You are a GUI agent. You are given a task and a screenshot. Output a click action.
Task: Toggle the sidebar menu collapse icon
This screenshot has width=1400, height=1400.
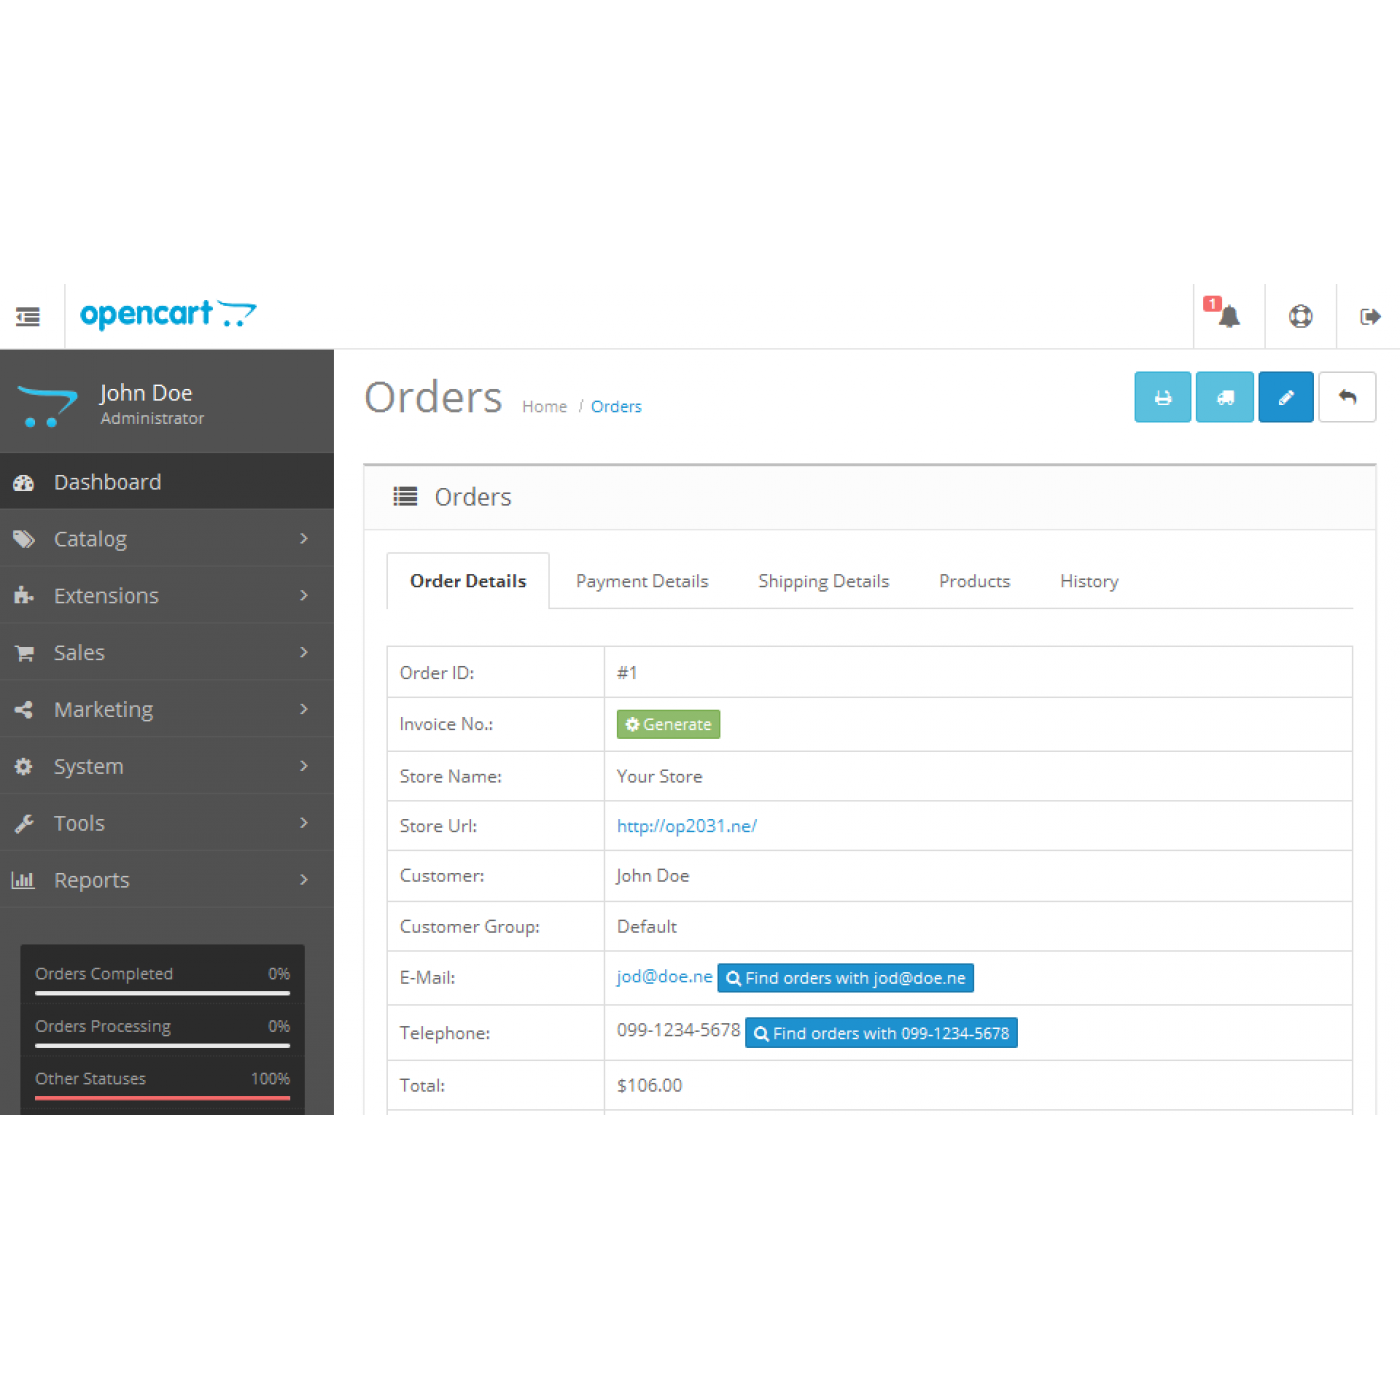[x=28, y=316]
